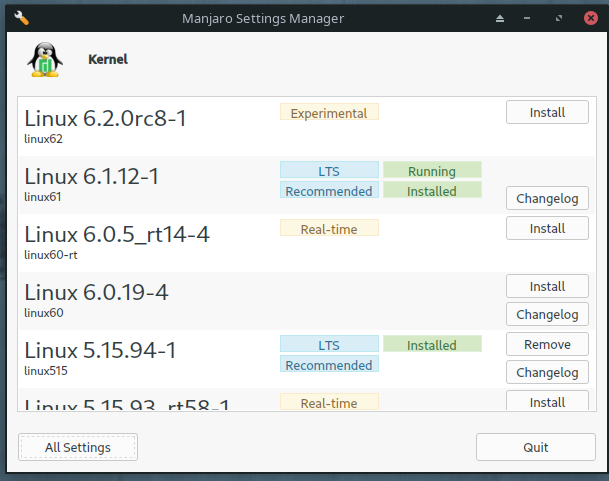Viewport: 609px width, 481px height.
Task: Click the Manjaro penguin Kernel icon
Action: 43,61
